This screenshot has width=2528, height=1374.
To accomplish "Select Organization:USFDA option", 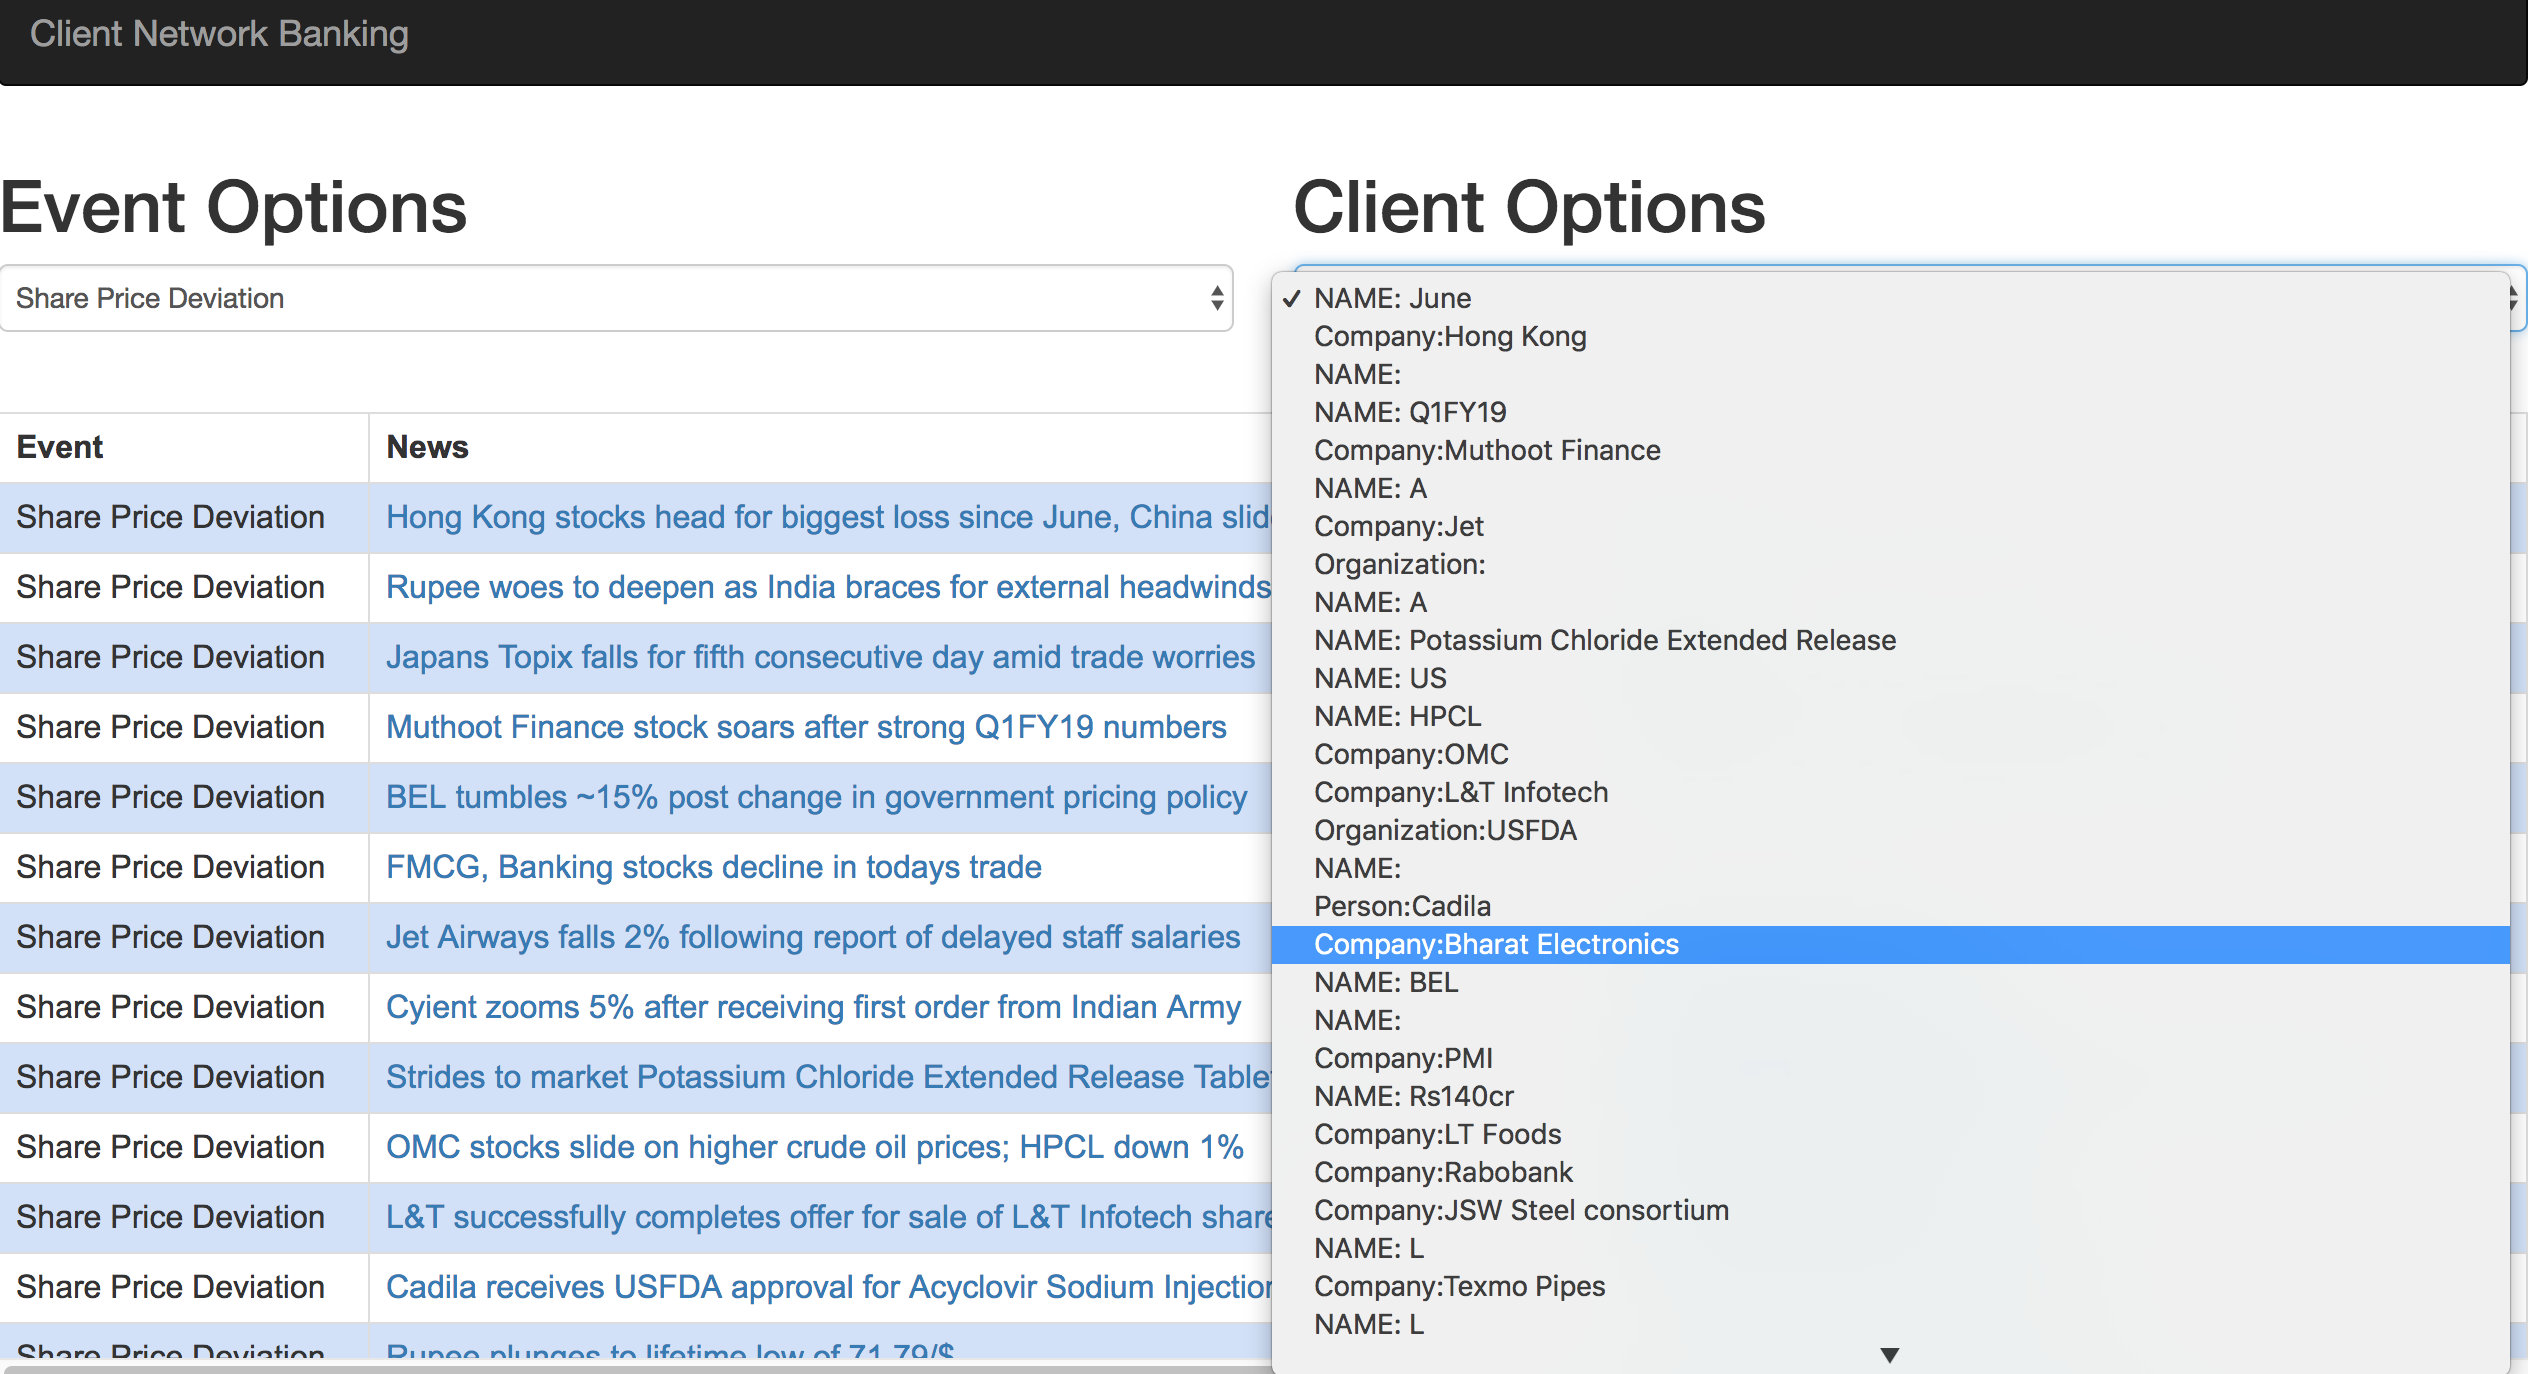I will coord(1445,830).
